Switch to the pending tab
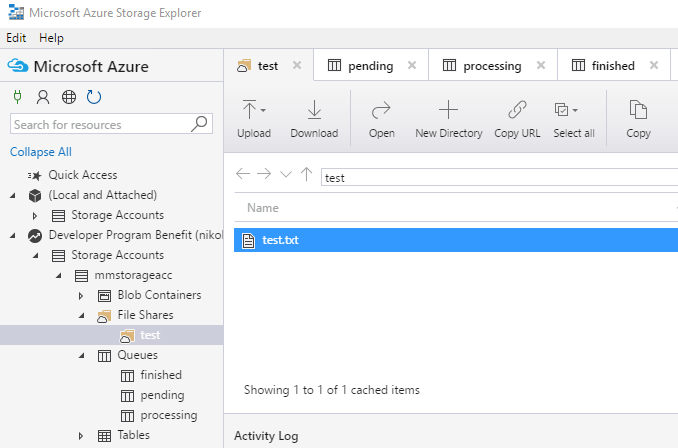The width and height of the screenshot is (678, 448). click(371, 66)
